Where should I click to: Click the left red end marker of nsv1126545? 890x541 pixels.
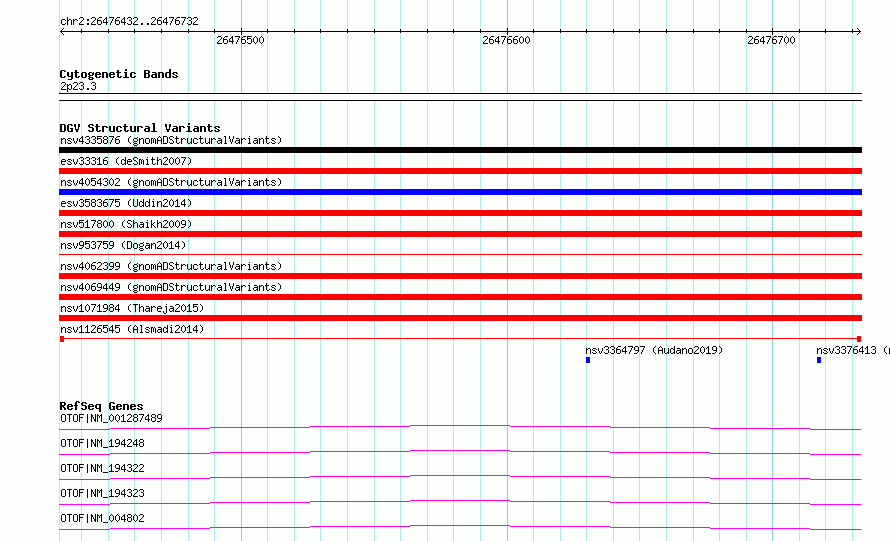[x=62, y=339]
